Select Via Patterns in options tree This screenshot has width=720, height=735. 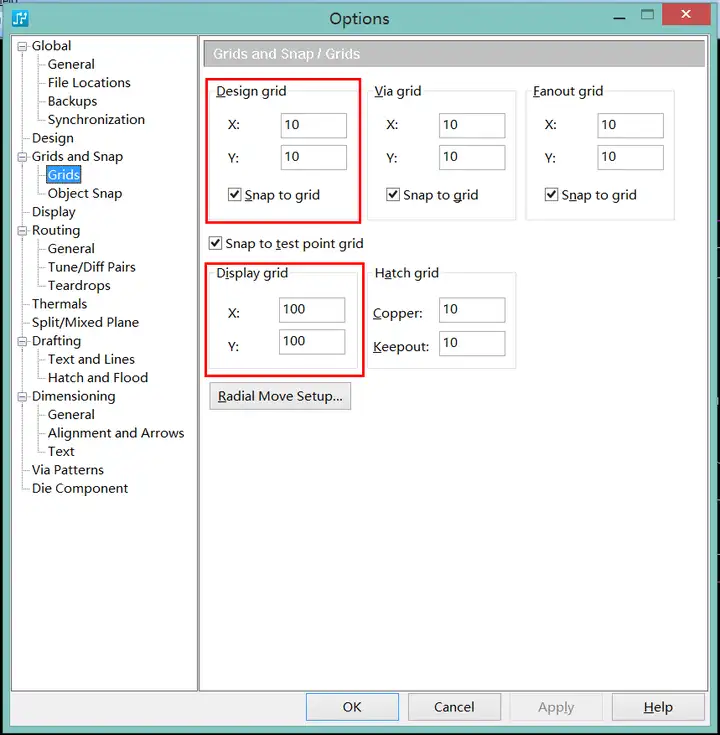pyautogui.click(x=68, y=470)
